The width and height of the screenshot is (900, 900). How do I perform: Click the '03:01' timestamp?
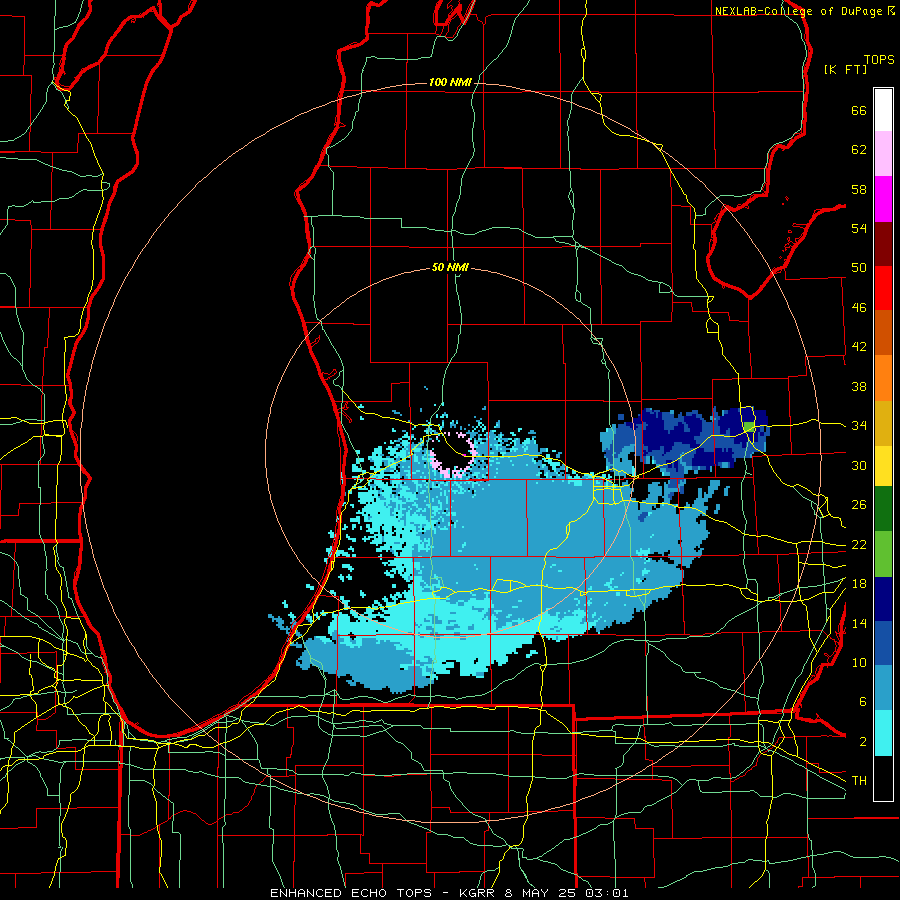(607, 893)
